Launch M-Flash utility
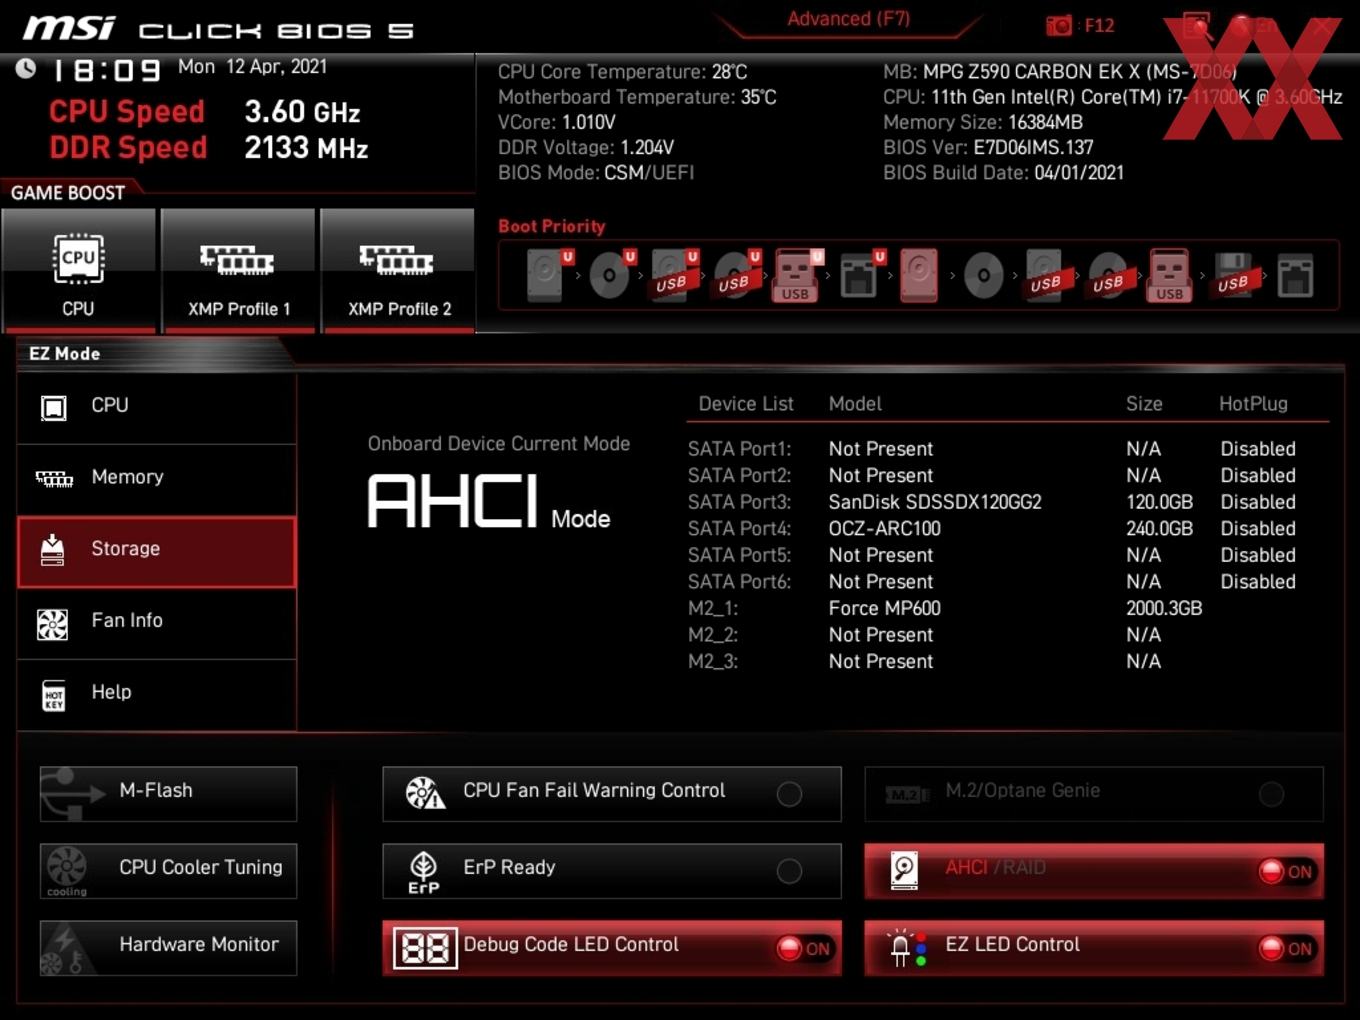The width and height of the screenshot is (1360, 1020). (168, 793)
